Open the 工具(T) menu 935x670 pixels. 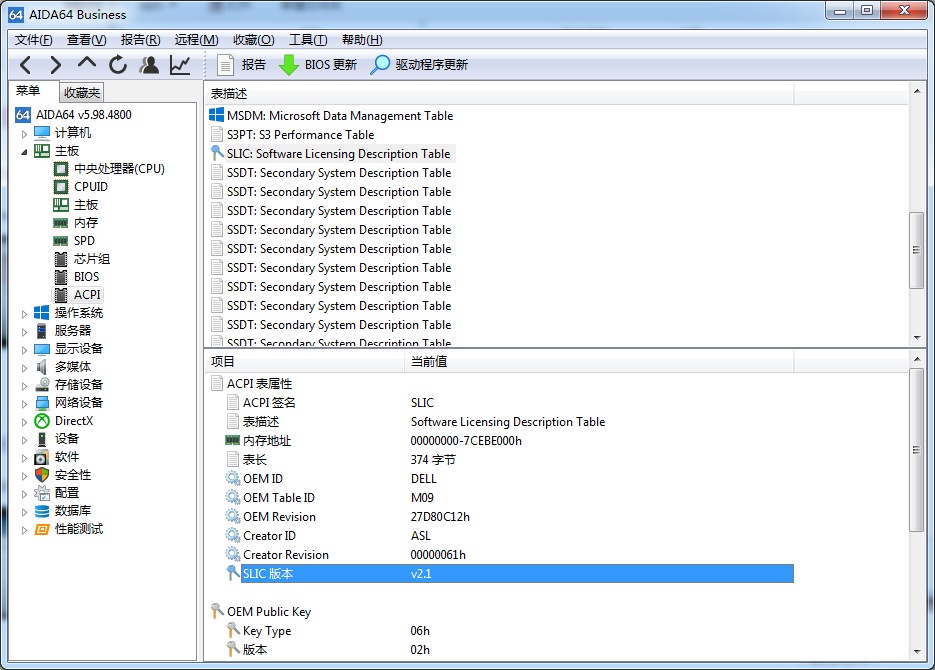[307, 40]
